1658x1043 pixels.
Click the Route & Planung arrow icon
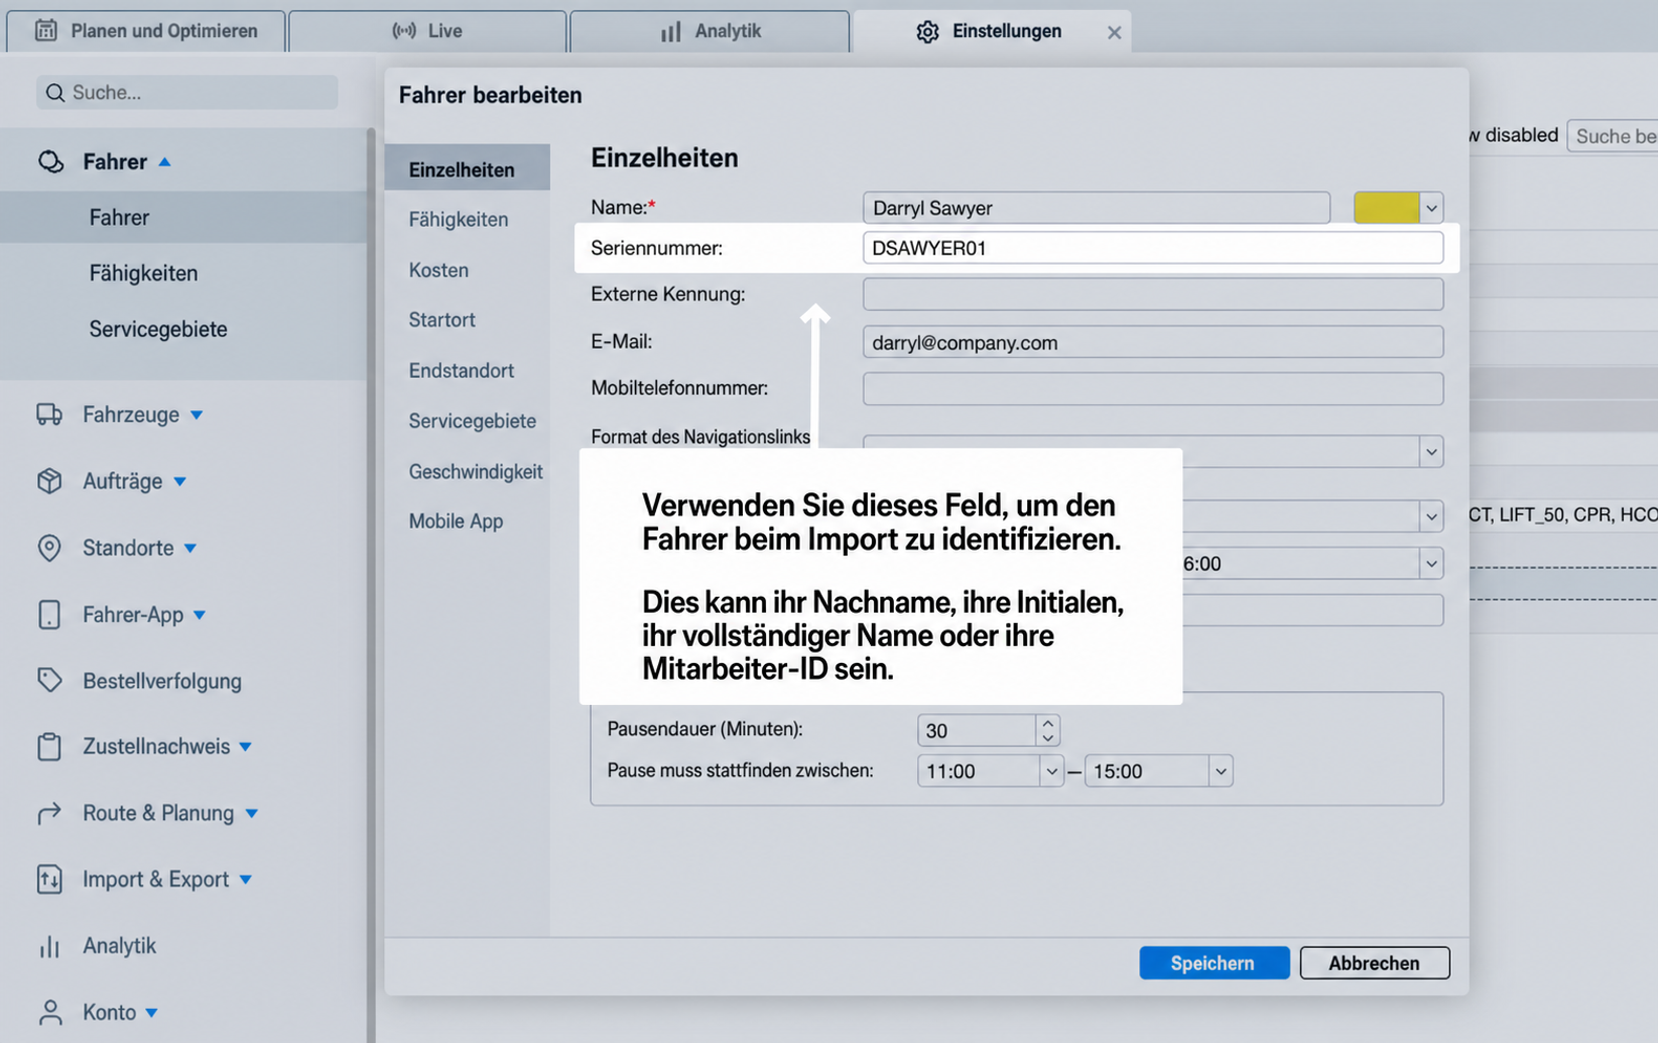tap(49, 813)
